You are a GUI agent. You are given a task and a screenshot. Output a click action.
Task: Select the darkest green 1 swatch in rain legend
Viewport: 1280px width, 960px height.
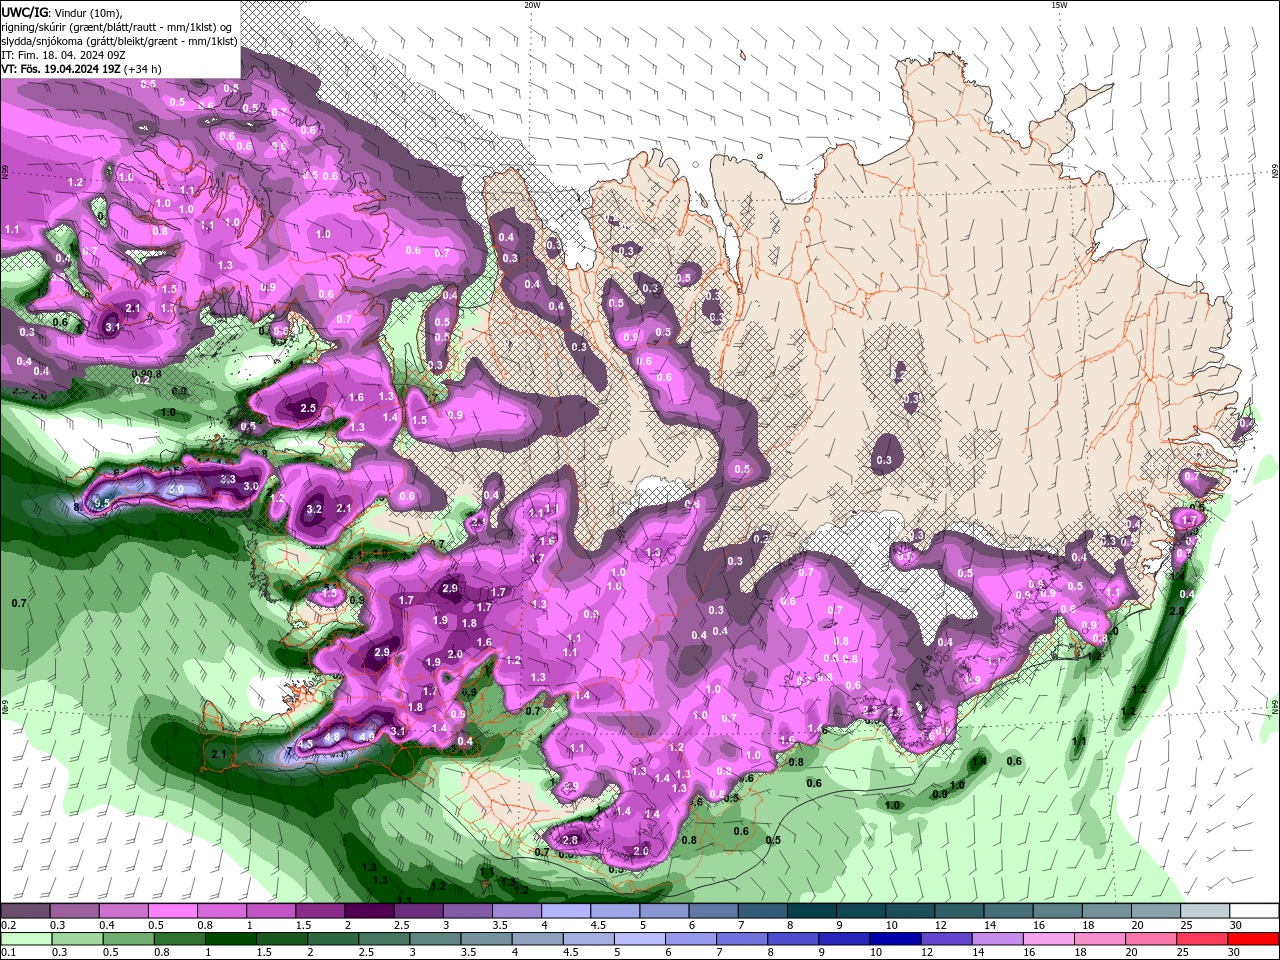click(231, 938)
